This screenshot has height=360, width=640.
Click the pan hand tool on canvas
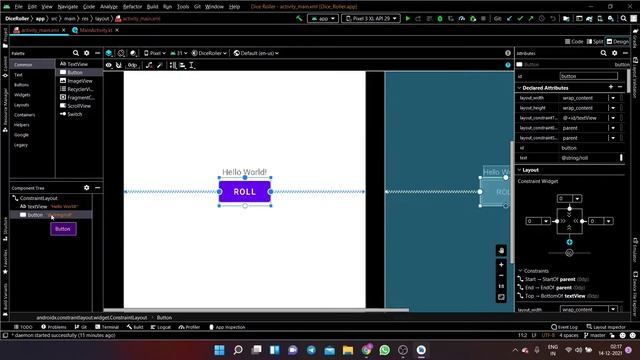tap(501, 251)
